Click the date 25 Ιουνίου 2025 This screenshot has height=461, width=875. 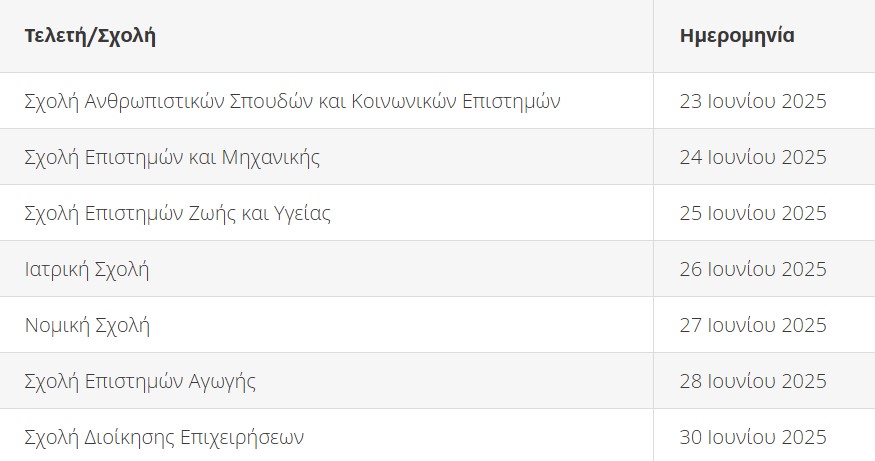click(753, 213)
